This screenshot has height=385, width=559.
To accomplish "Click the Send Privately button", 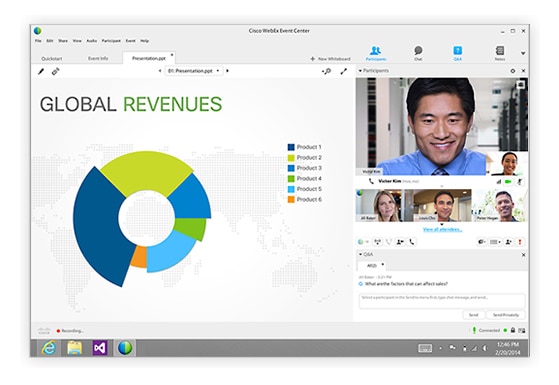I will 506,315.
